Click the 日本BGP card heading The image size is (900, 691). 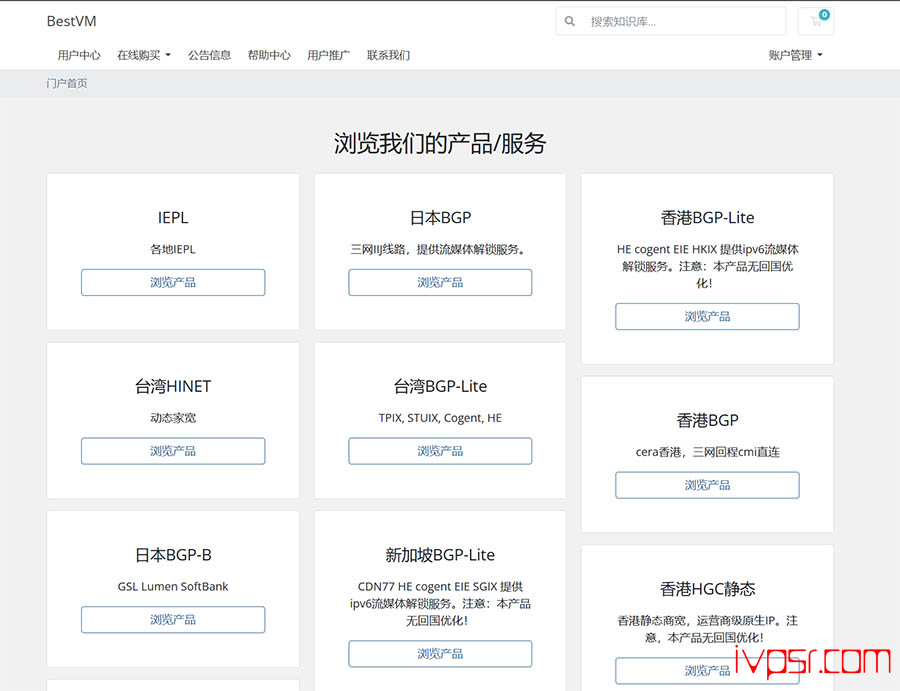(x=440, y=218)
